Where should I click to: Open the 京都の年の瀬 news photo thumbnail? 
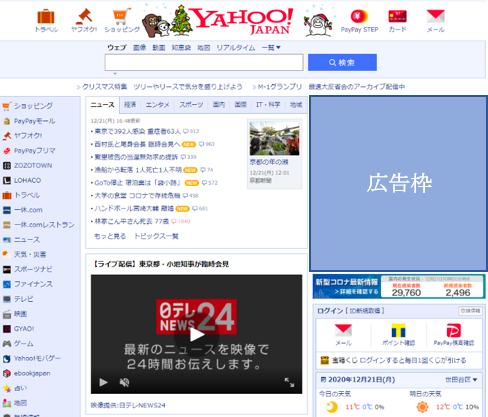tap(275, 138)
